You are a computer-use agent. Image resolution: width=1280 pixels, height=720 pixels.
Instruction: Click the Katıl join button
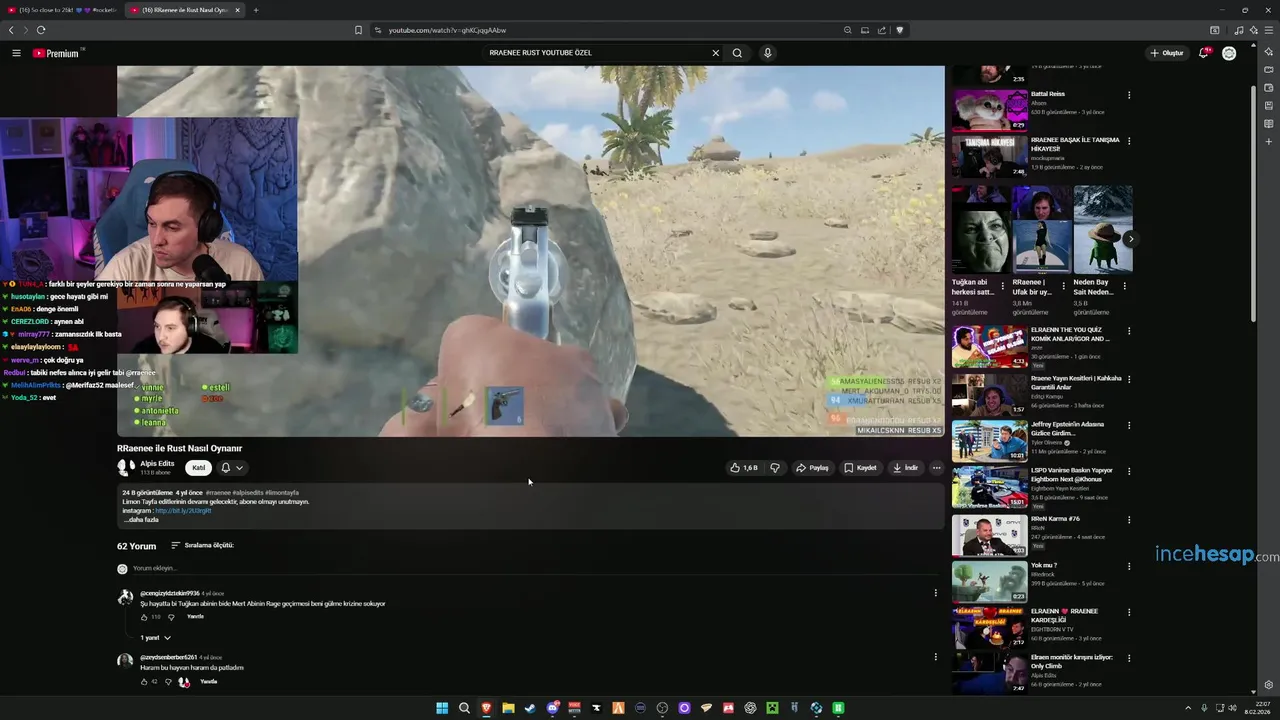(x=198, y=468)
